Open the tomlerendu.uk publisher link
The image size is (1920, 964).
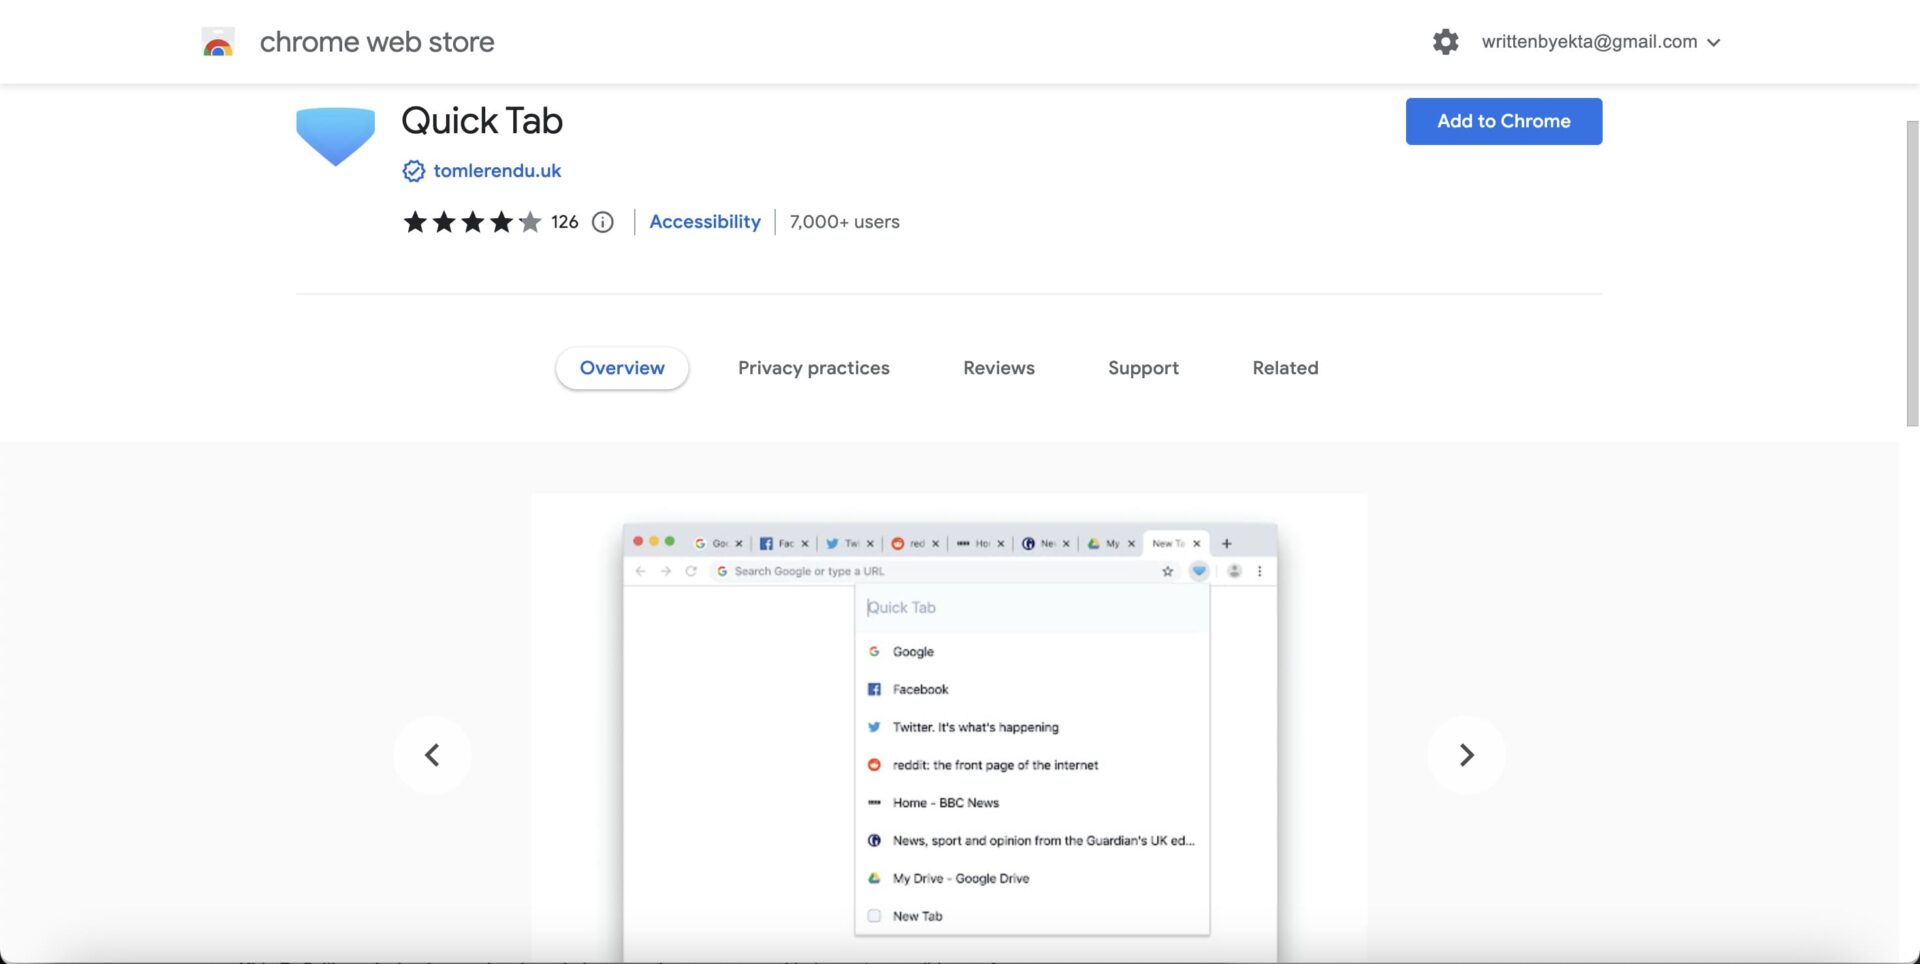[x=497, y=171]
